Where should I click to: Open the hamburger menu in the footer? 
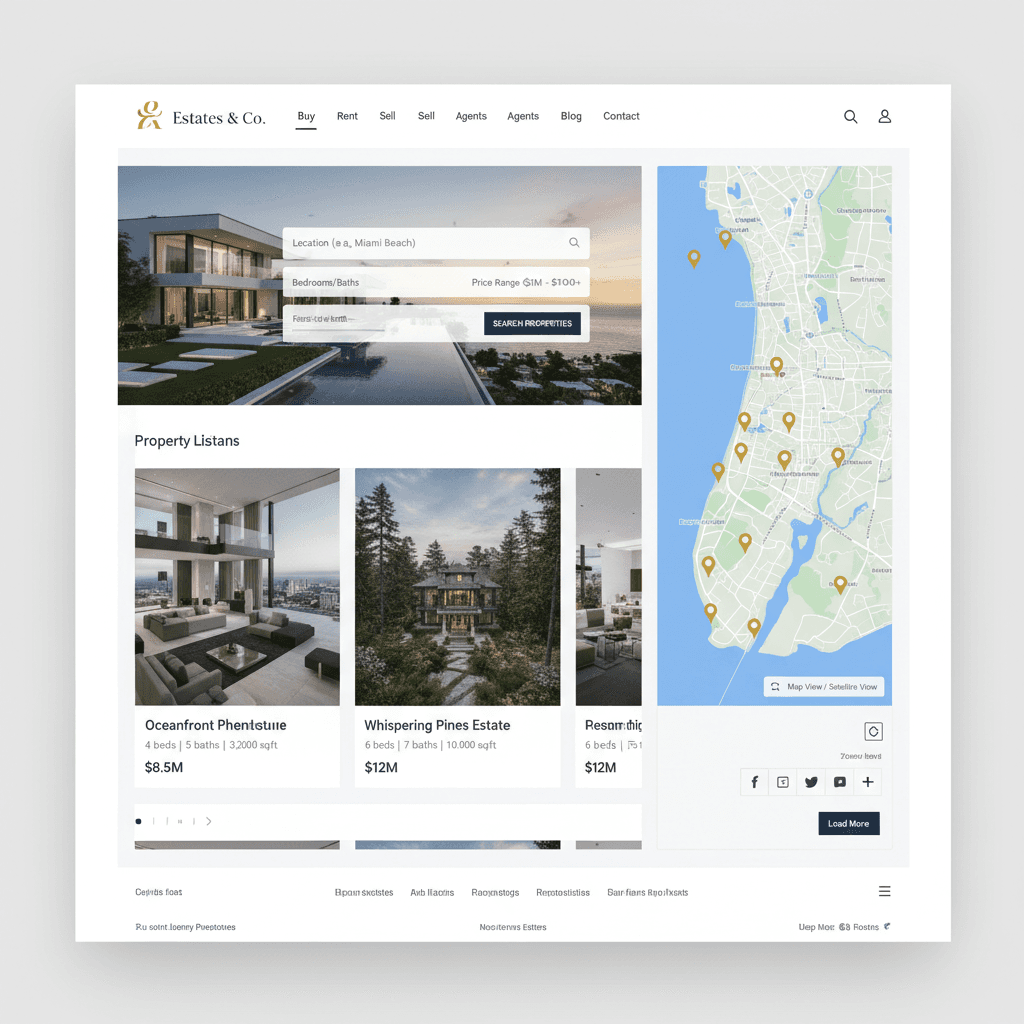coord(884,891)
